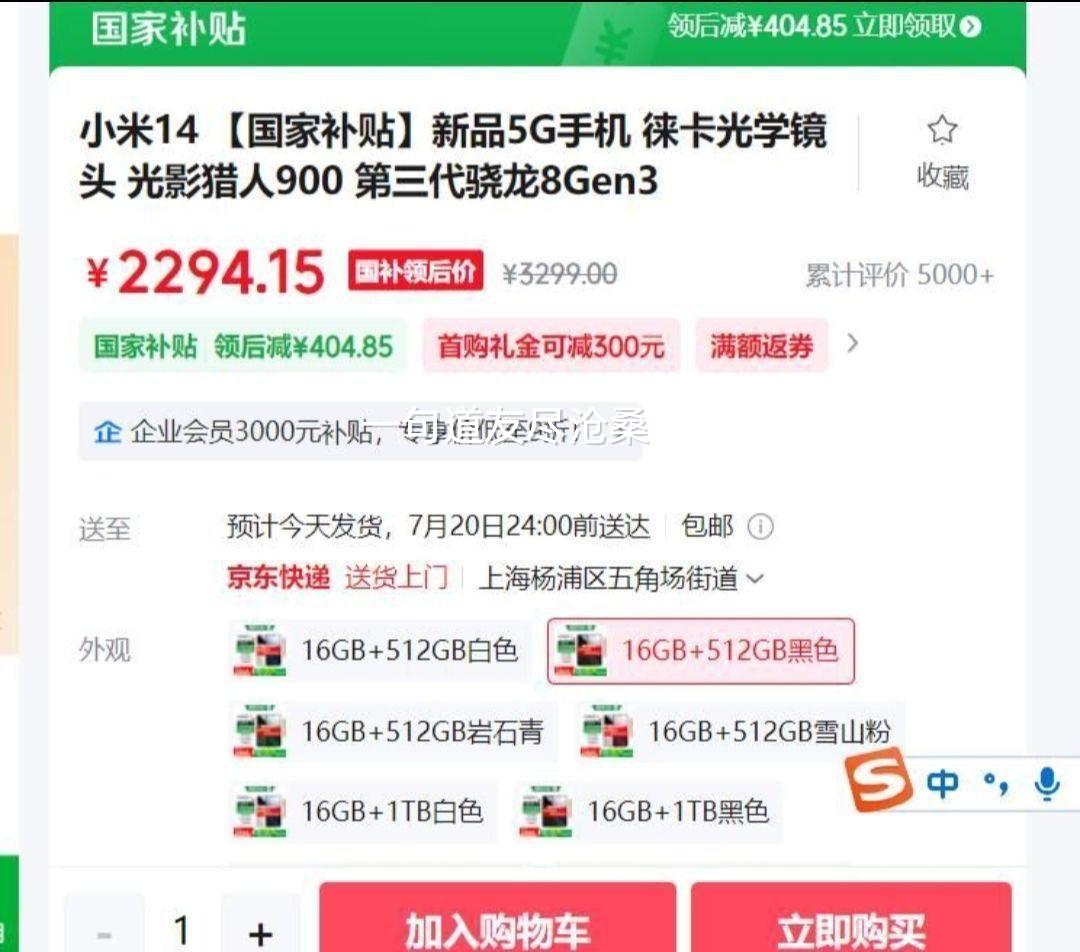The height and width of the screenshot is (952, 1080).
Task: Select the 16GB+512GB黑色 variant
Action: (x=700, y=651)
